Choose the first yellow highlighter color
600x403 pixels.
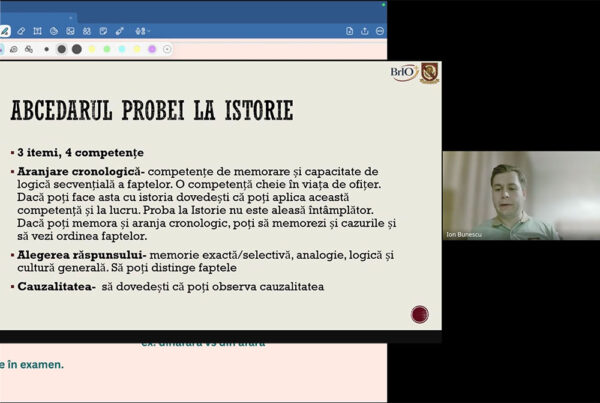92,49
